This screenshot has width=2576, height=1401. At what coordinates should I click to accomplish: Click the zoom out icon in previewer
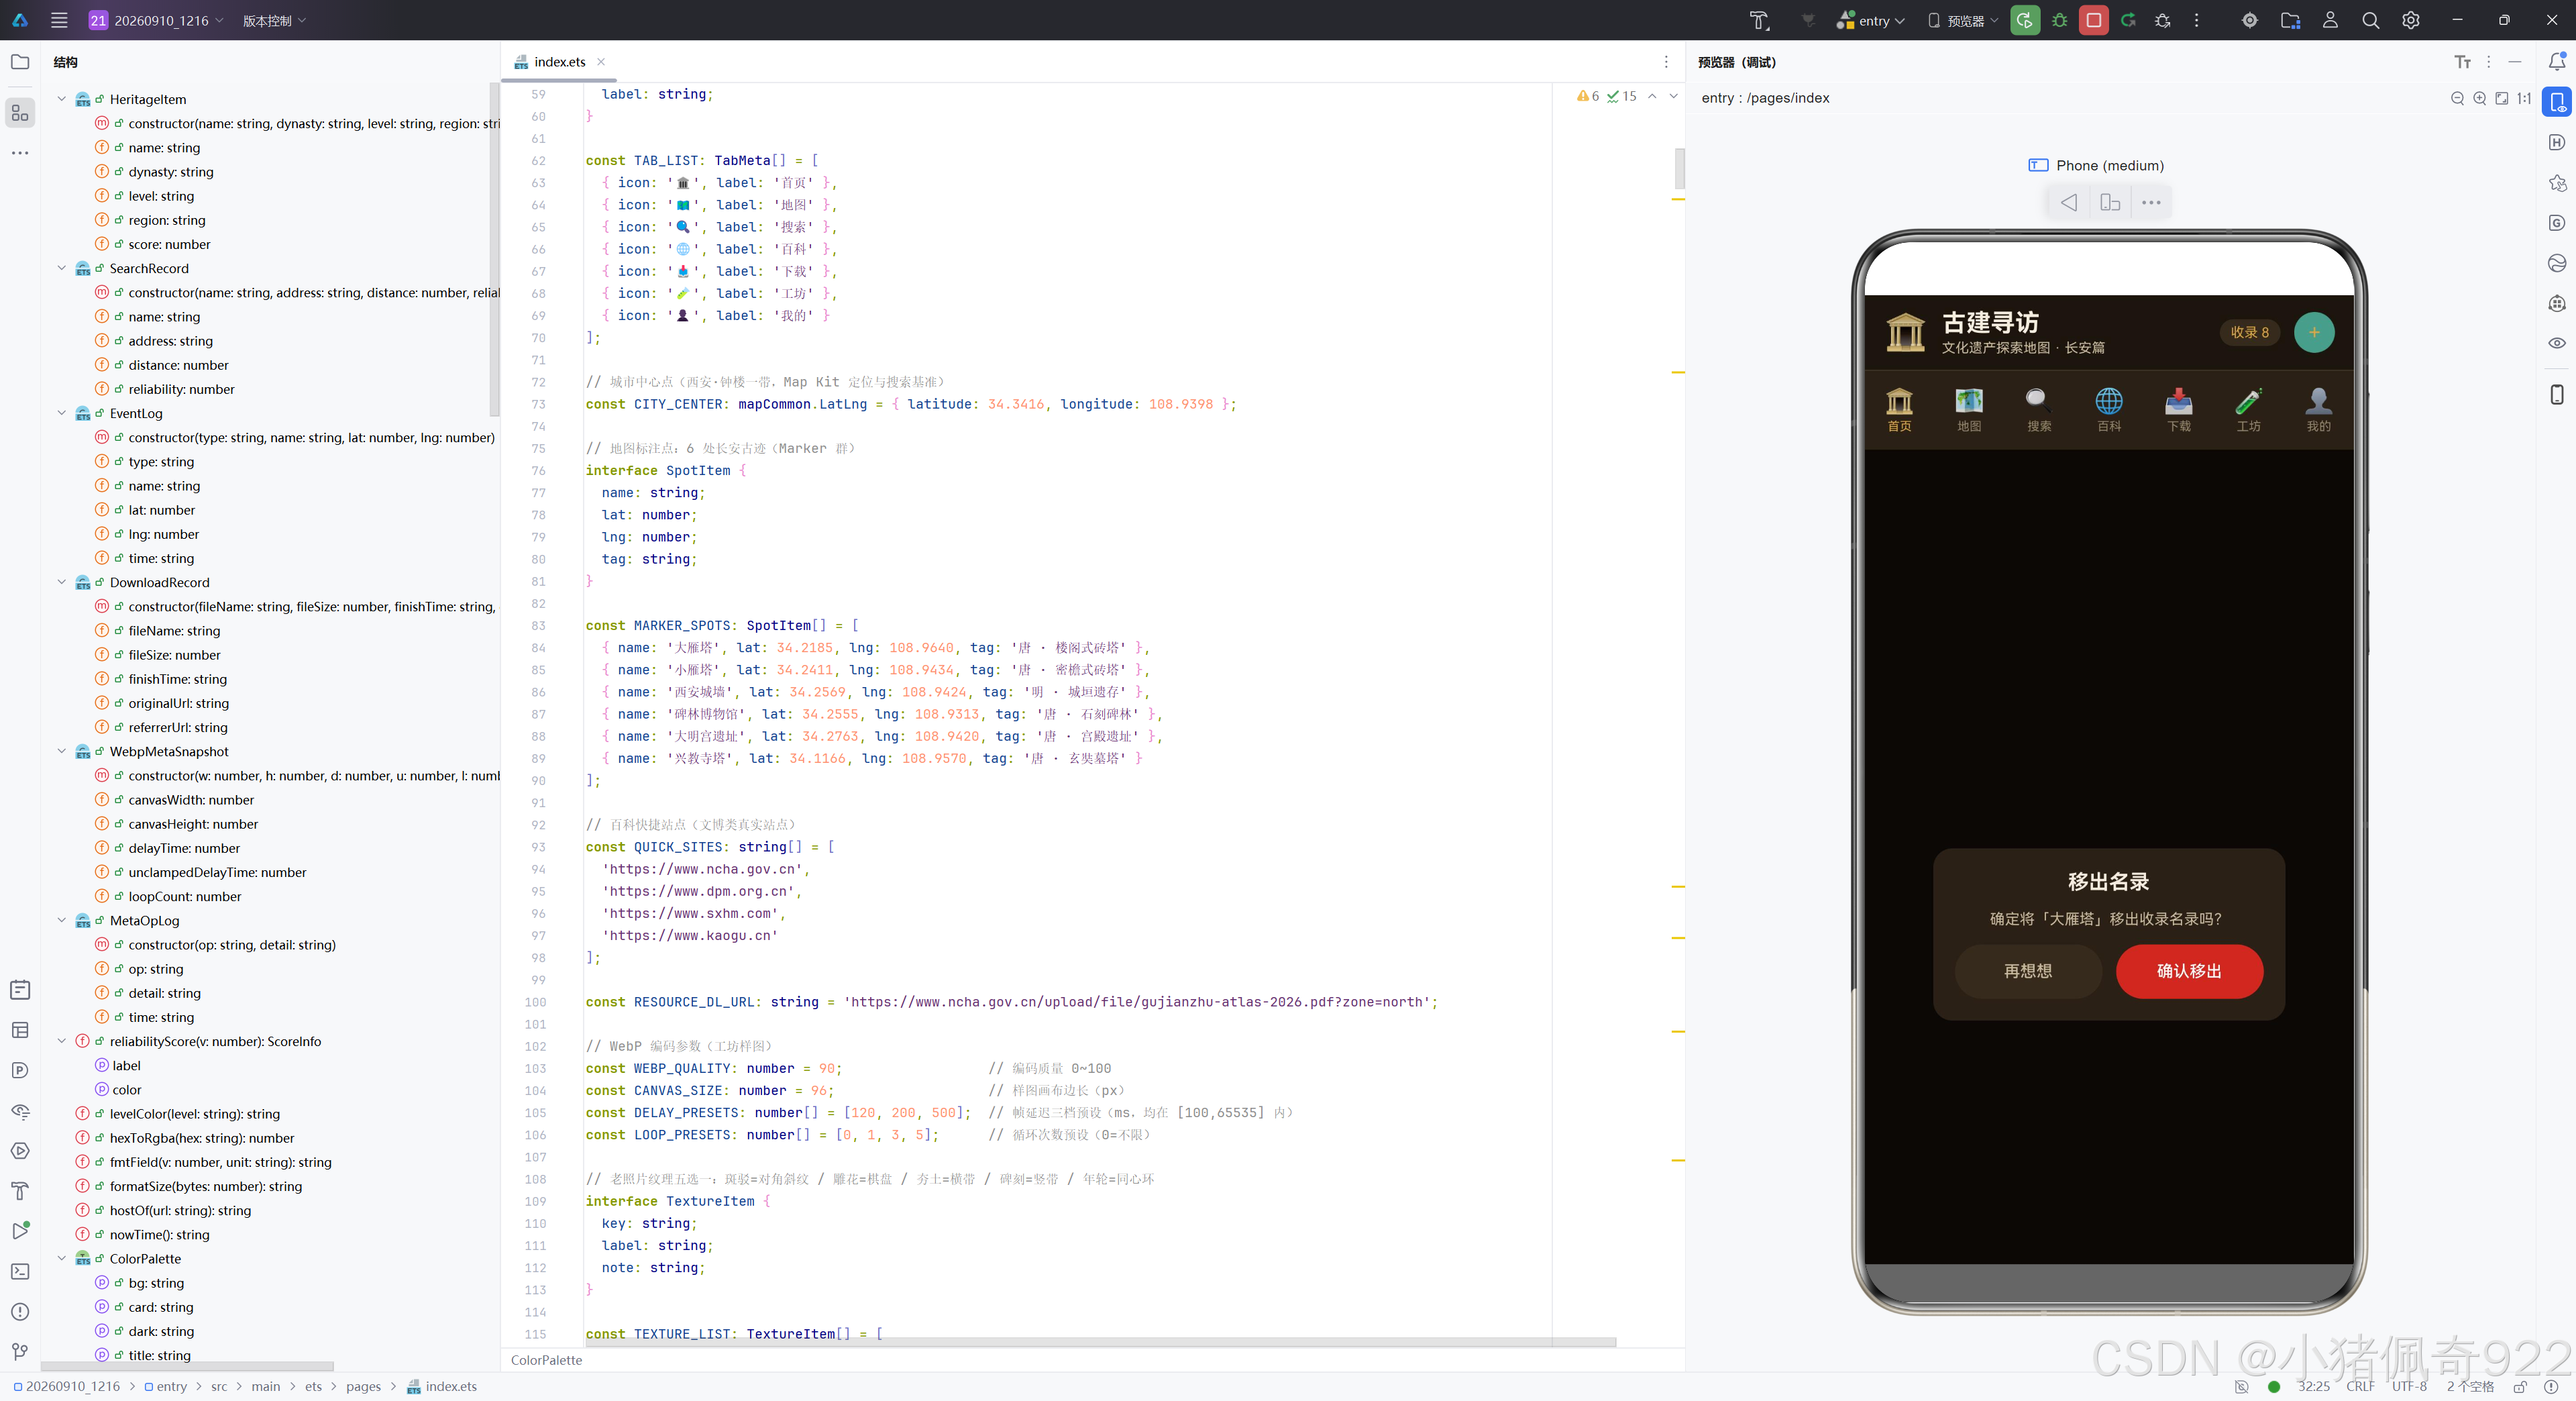(x=2457, y=98)
